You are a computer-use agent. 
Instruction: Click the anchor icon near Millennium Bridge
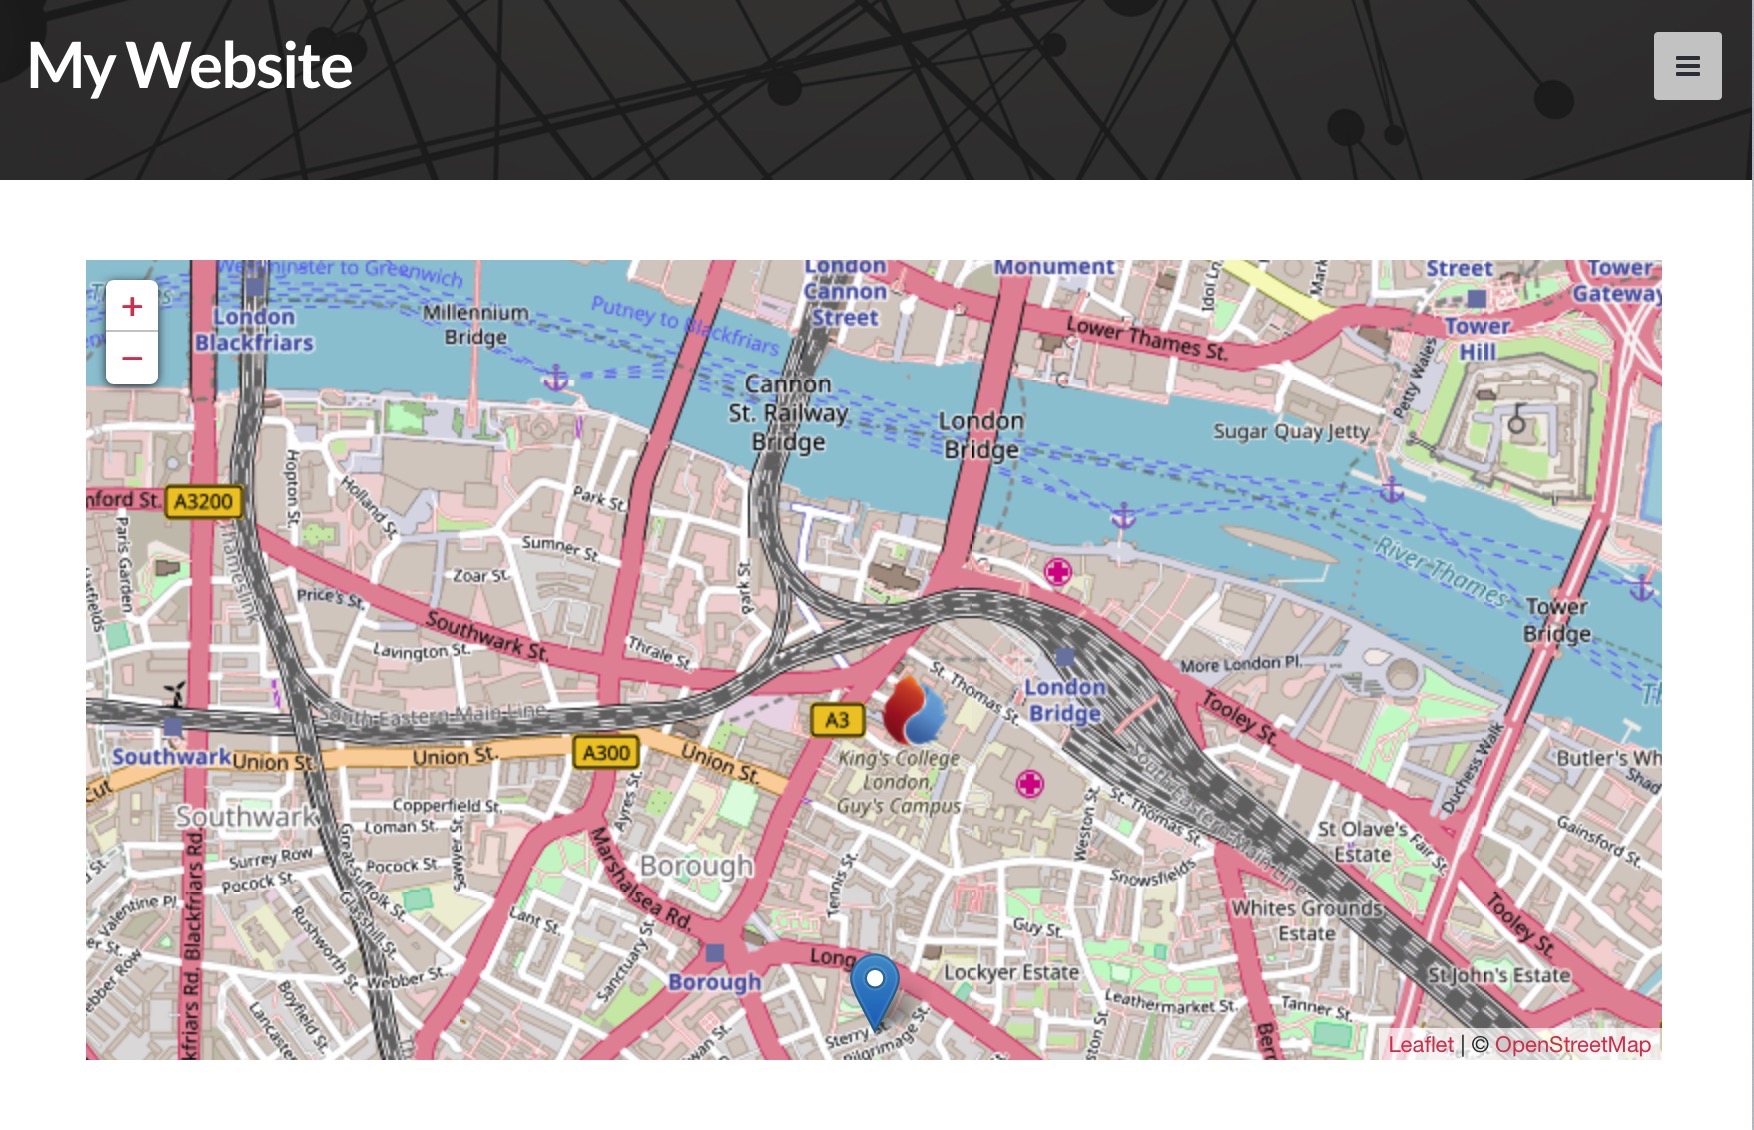click(556, 378)
